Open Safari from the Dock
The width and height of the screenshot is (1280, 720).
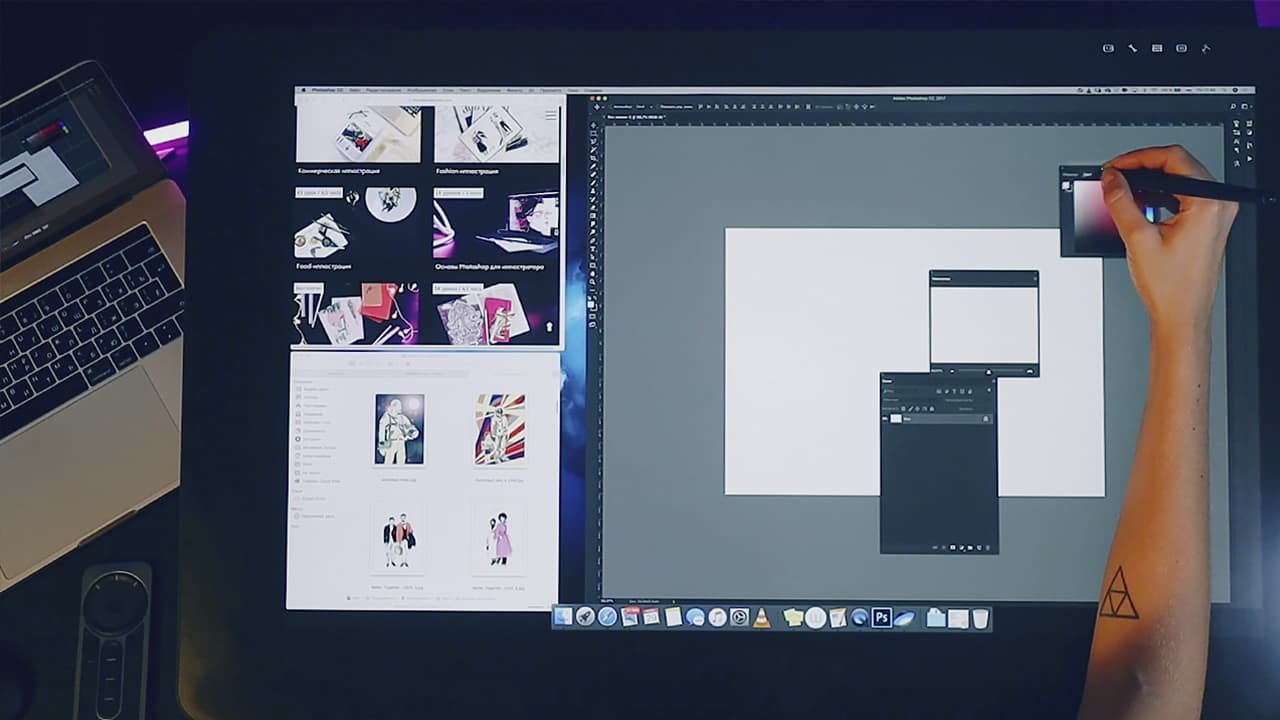(607, 617)
